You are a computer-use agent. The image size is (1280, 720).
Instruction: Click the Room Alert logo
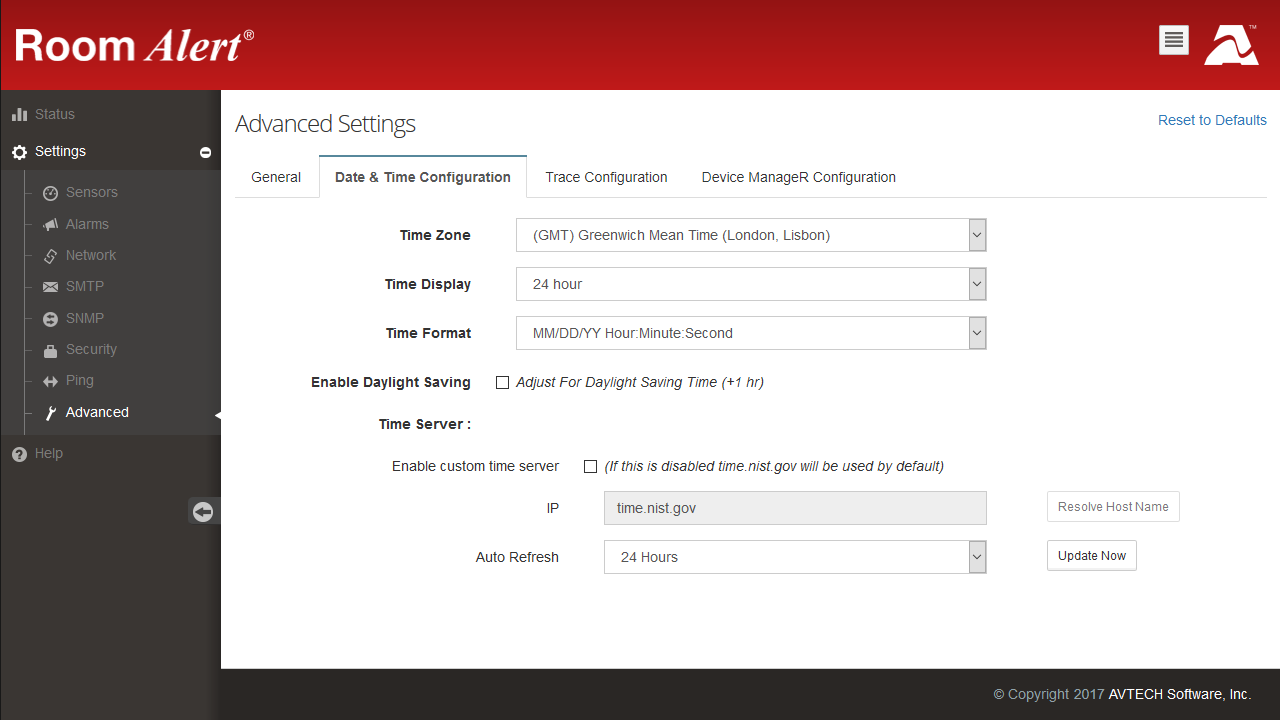(x=130, y=45)
